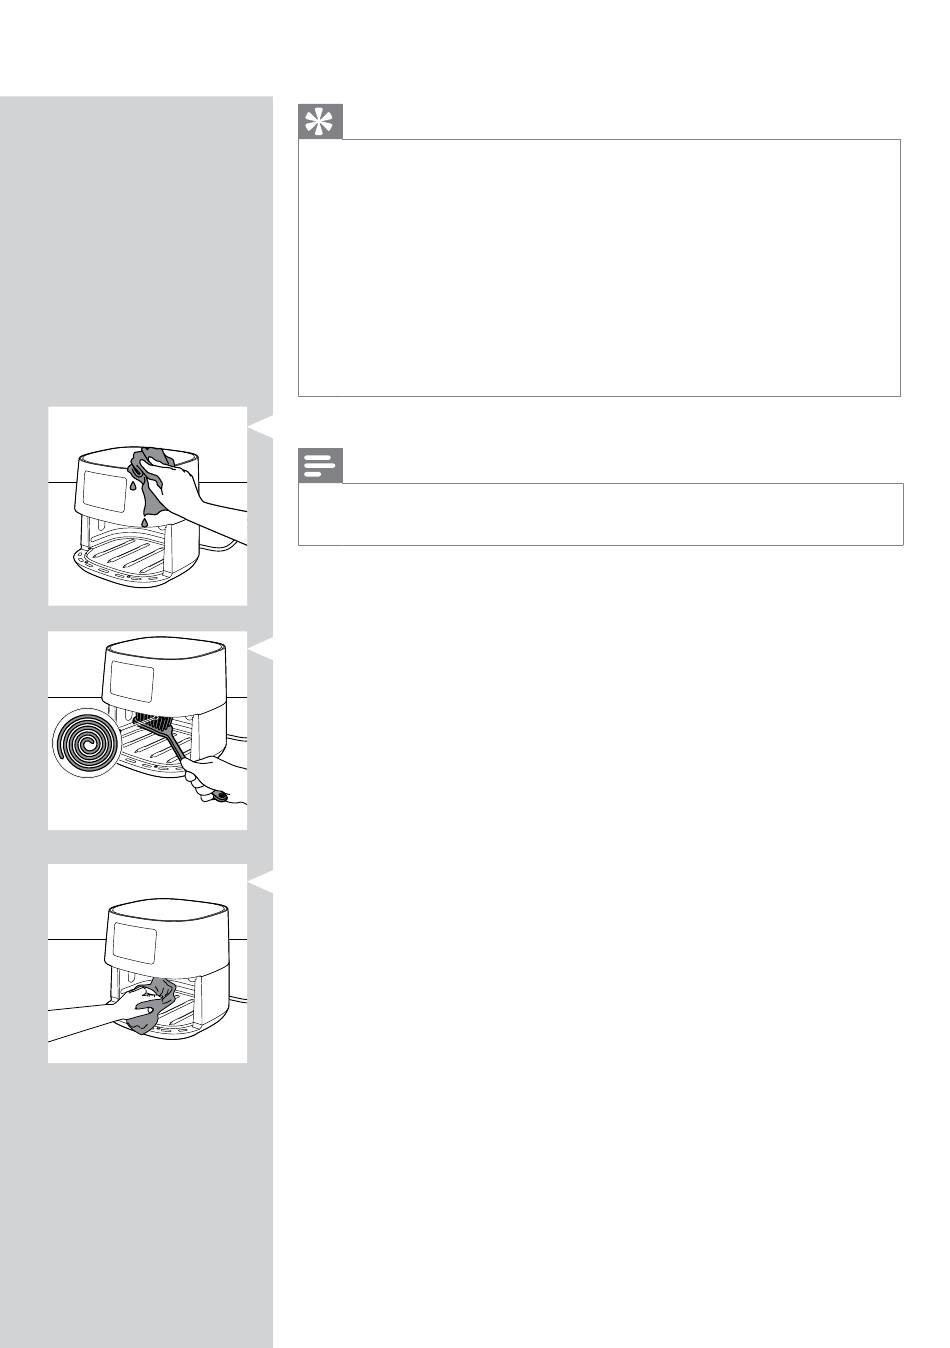Screen dimensions: 950x1348
Task: Click the display screen in third illustration
Action: pyautogui.click(x=134, y=942)
